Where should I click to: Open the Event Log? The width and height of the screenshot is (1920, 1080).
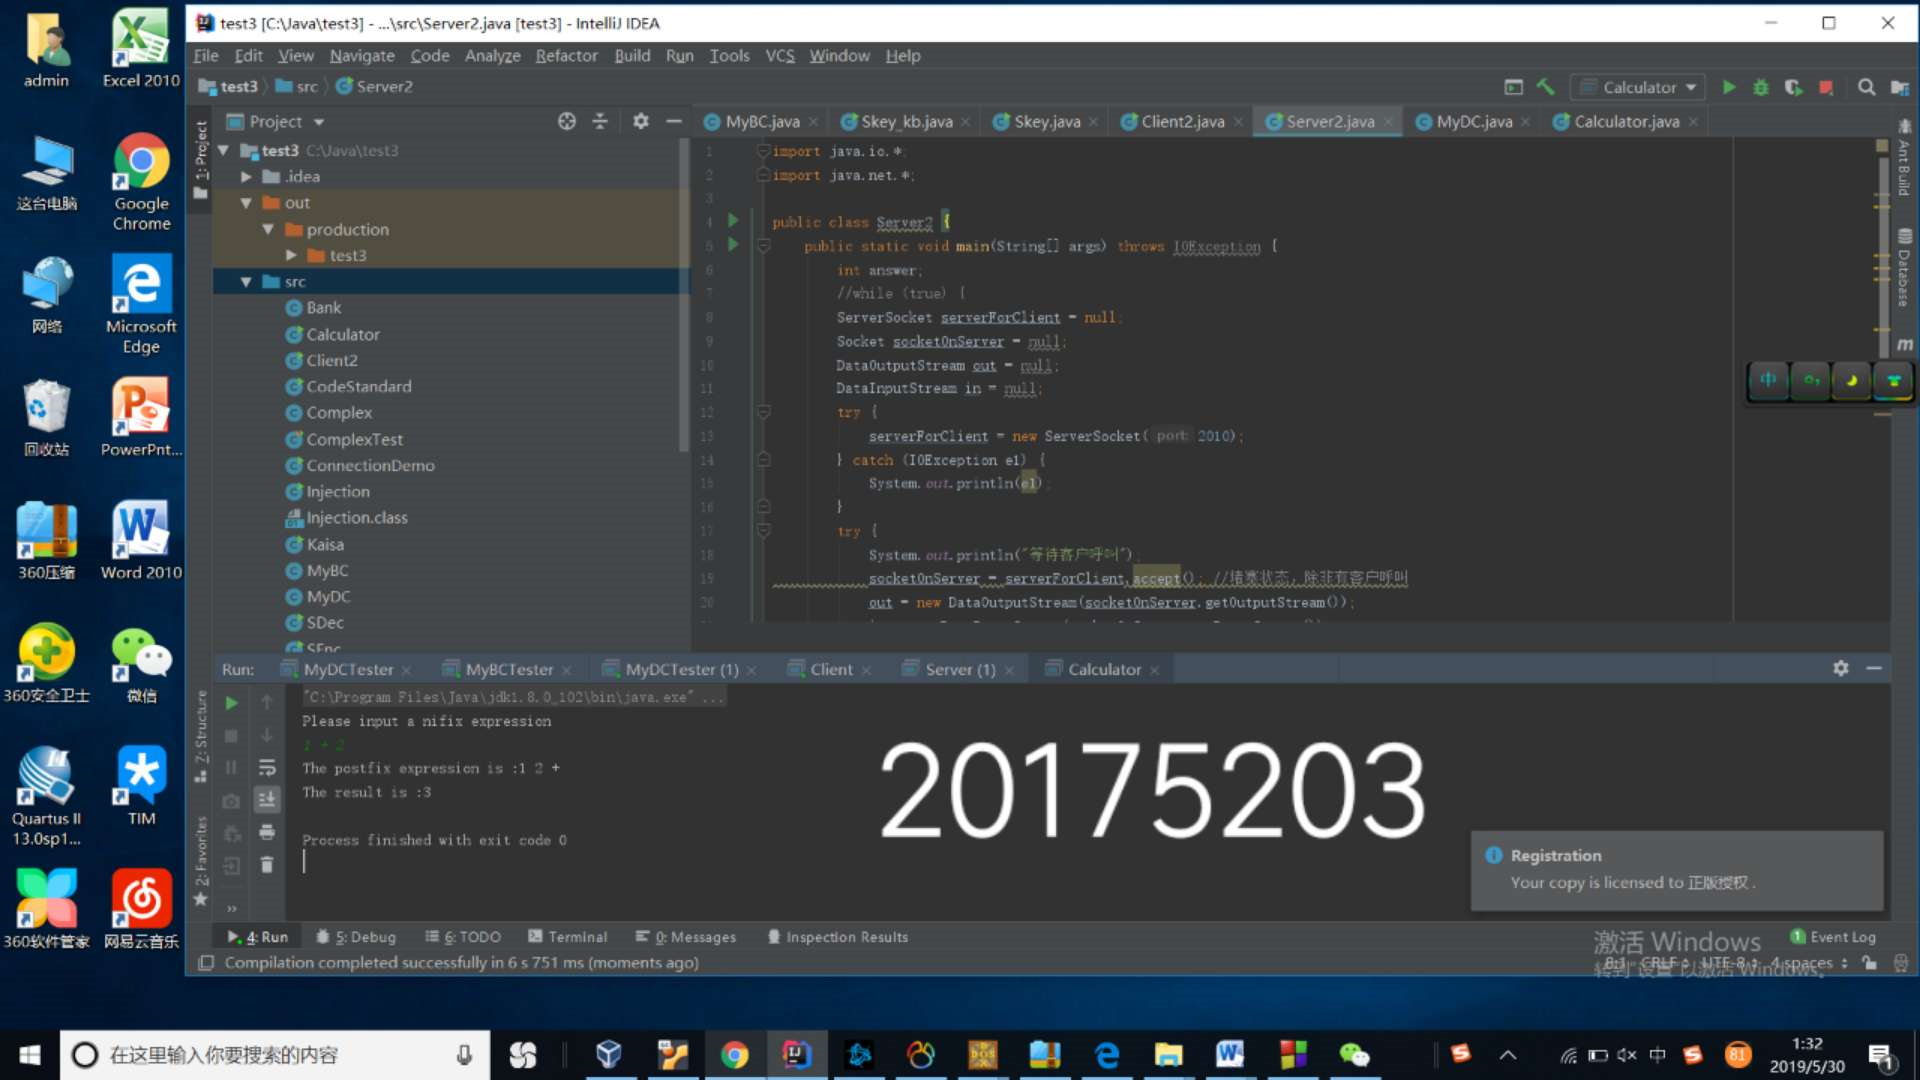click(x=1833, y=937)
